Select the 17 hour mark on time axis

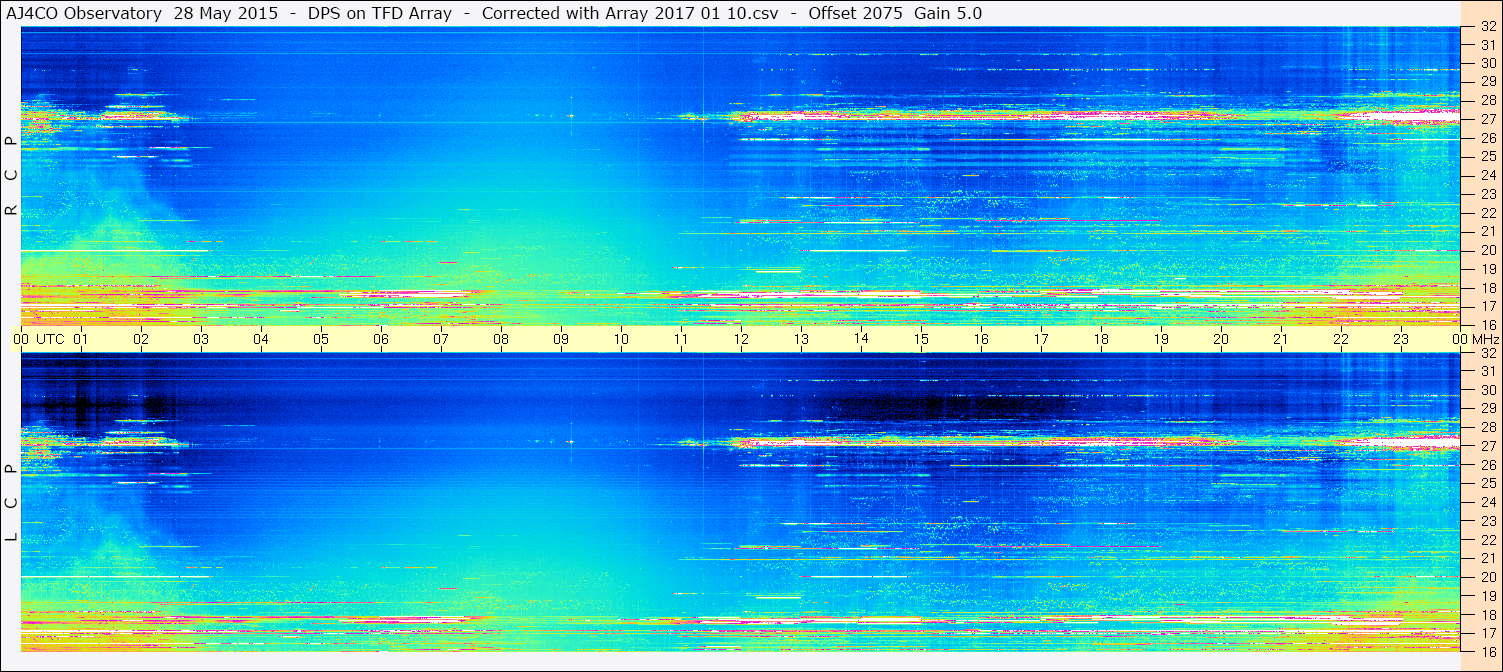[1041, 340]
